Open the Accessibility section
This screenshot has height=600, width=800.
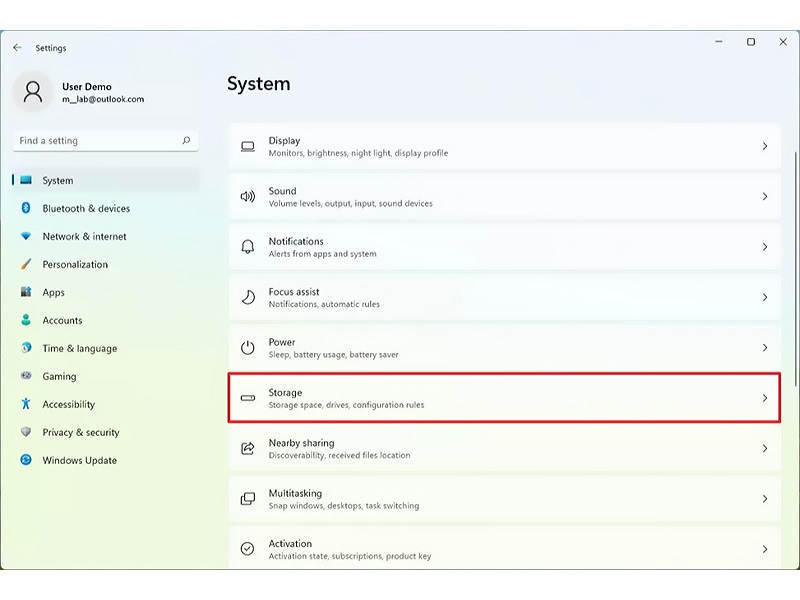pyautogui.click(x=106, y=404)
